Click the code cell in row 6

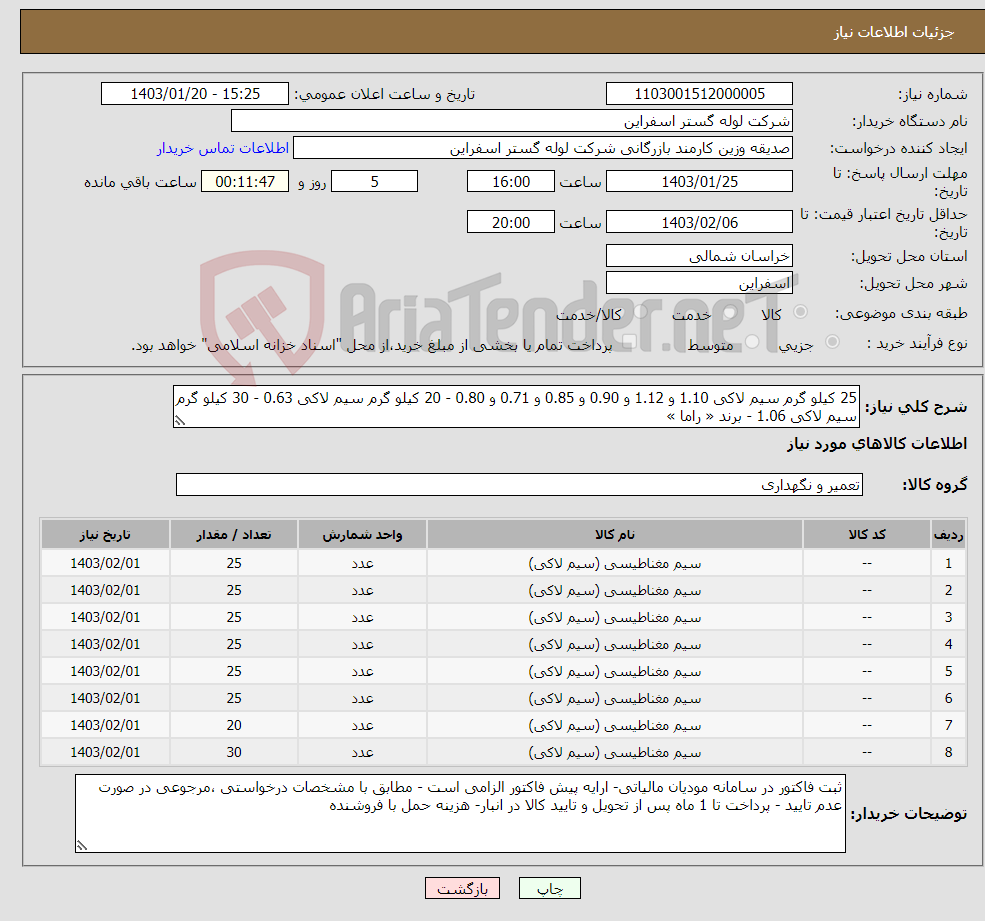(x=867, y=699)
